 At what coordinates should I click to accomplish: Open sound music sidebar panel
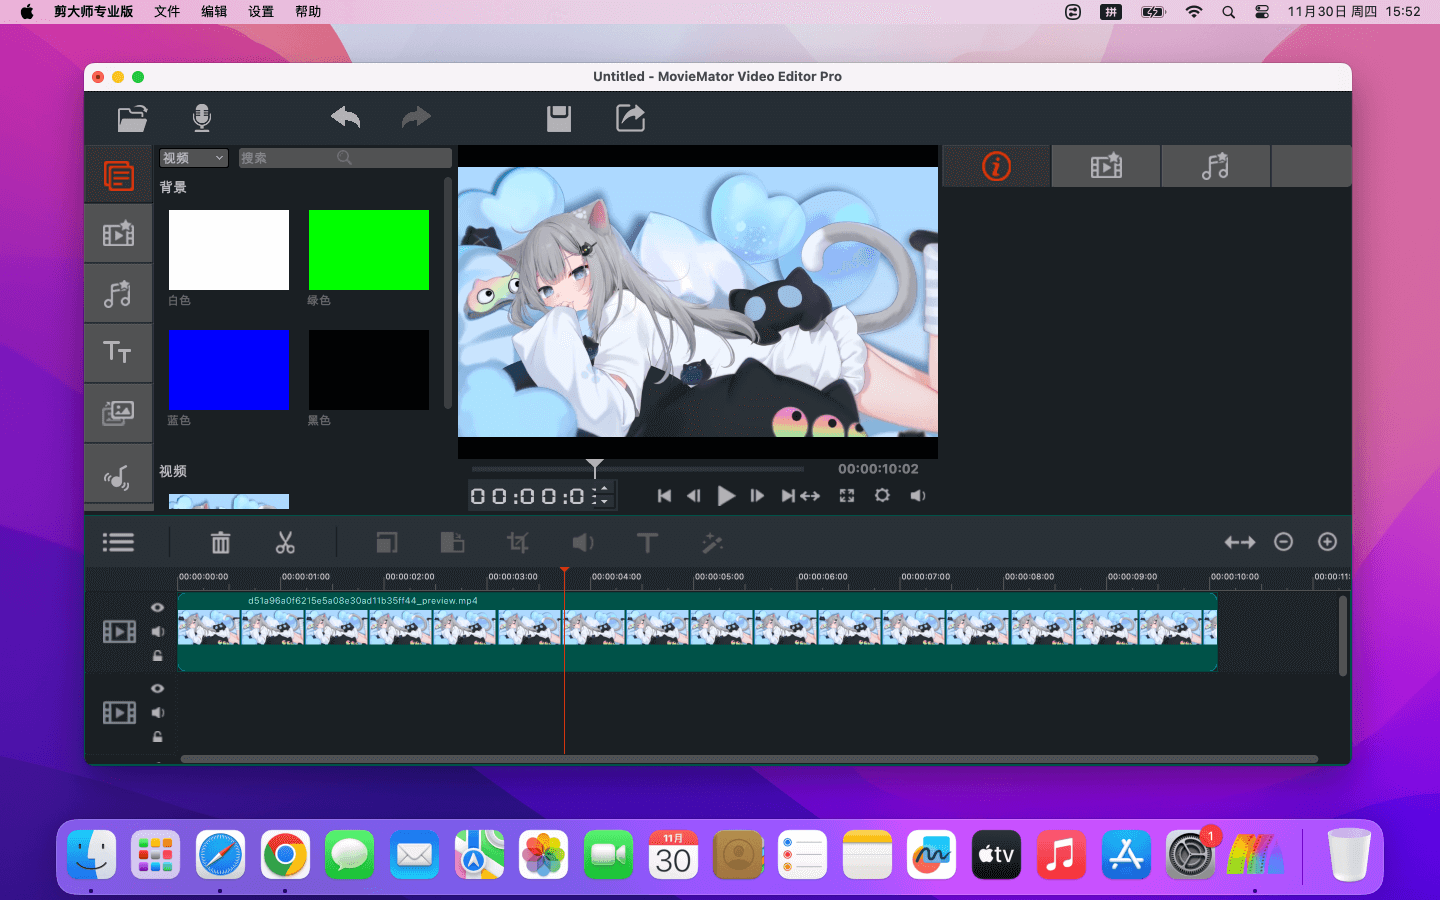tap(118, 476)
